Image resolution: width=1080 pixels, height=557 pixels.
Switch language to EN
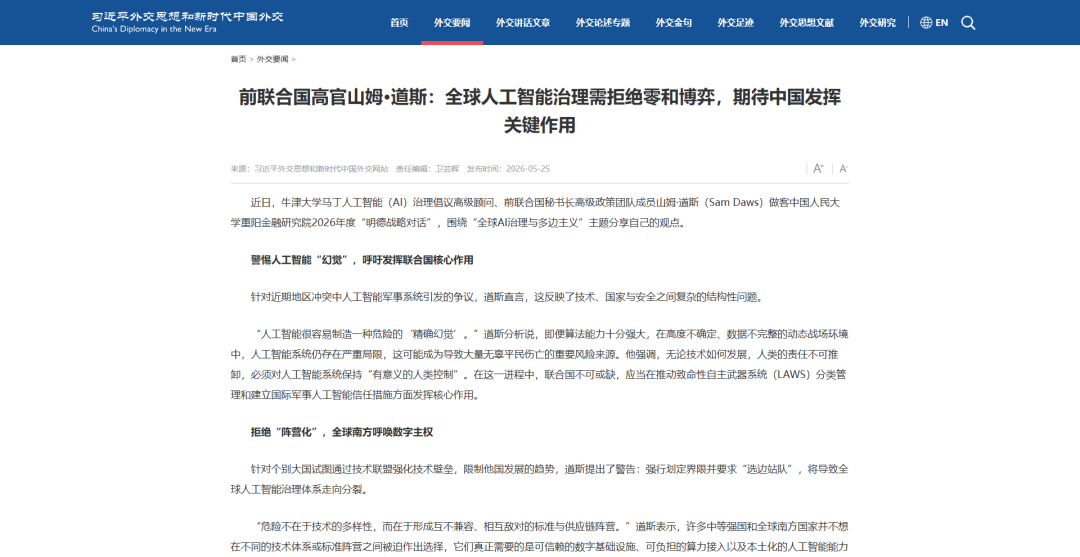[942, 23]
